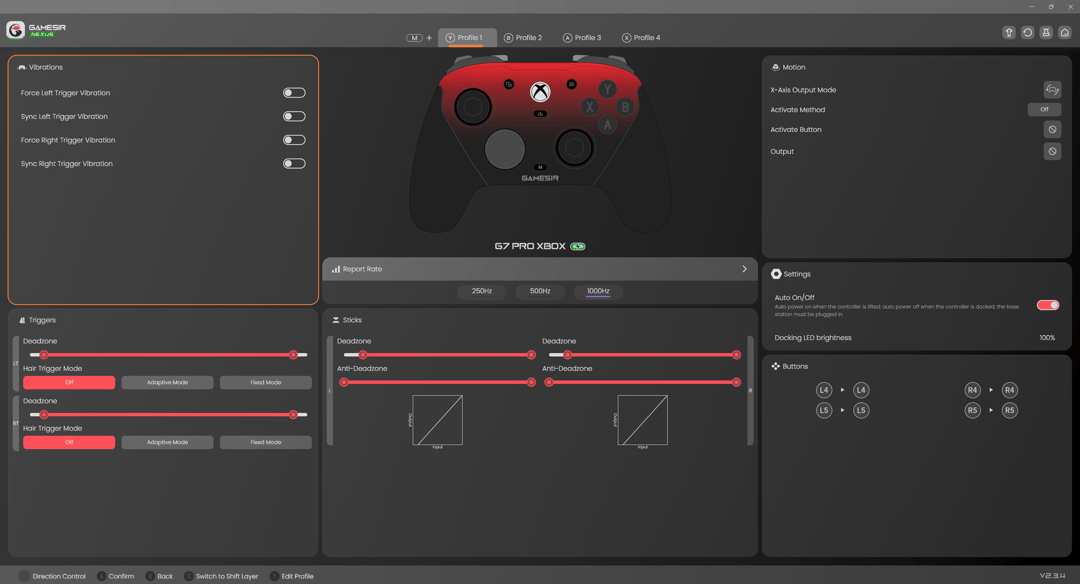1080x584 pixels.
Task: Open the Activate Method Off dropdown
Action: tap(1044, 110)
